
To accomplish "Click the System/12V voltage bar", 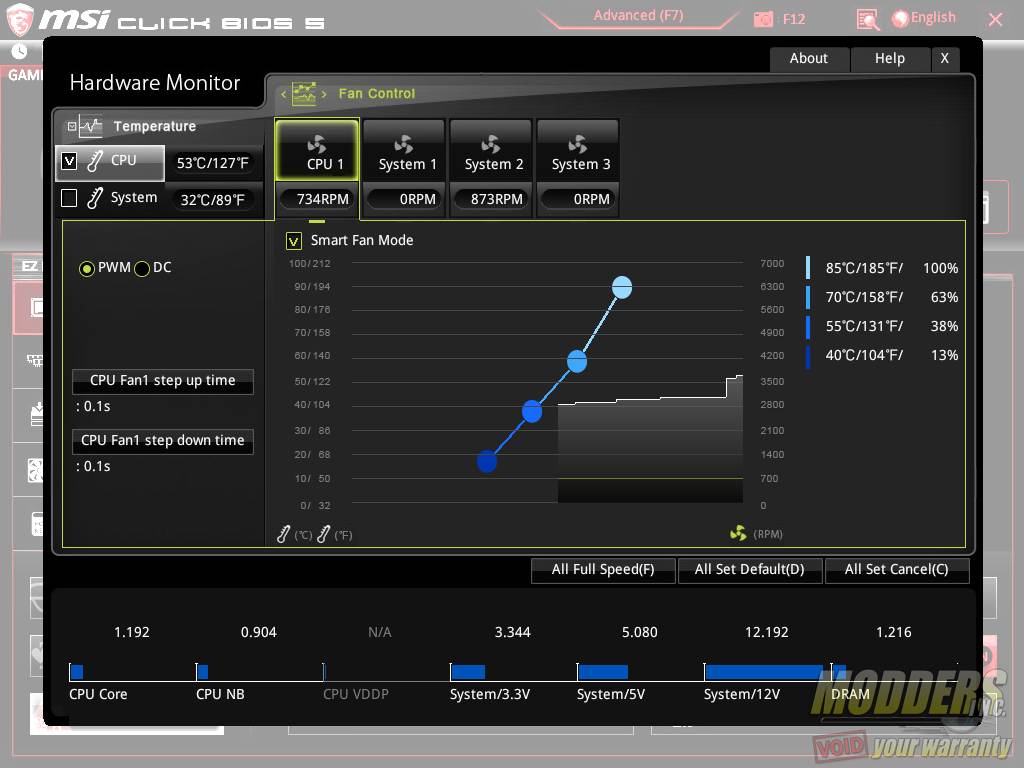I will tap(763, 672).
